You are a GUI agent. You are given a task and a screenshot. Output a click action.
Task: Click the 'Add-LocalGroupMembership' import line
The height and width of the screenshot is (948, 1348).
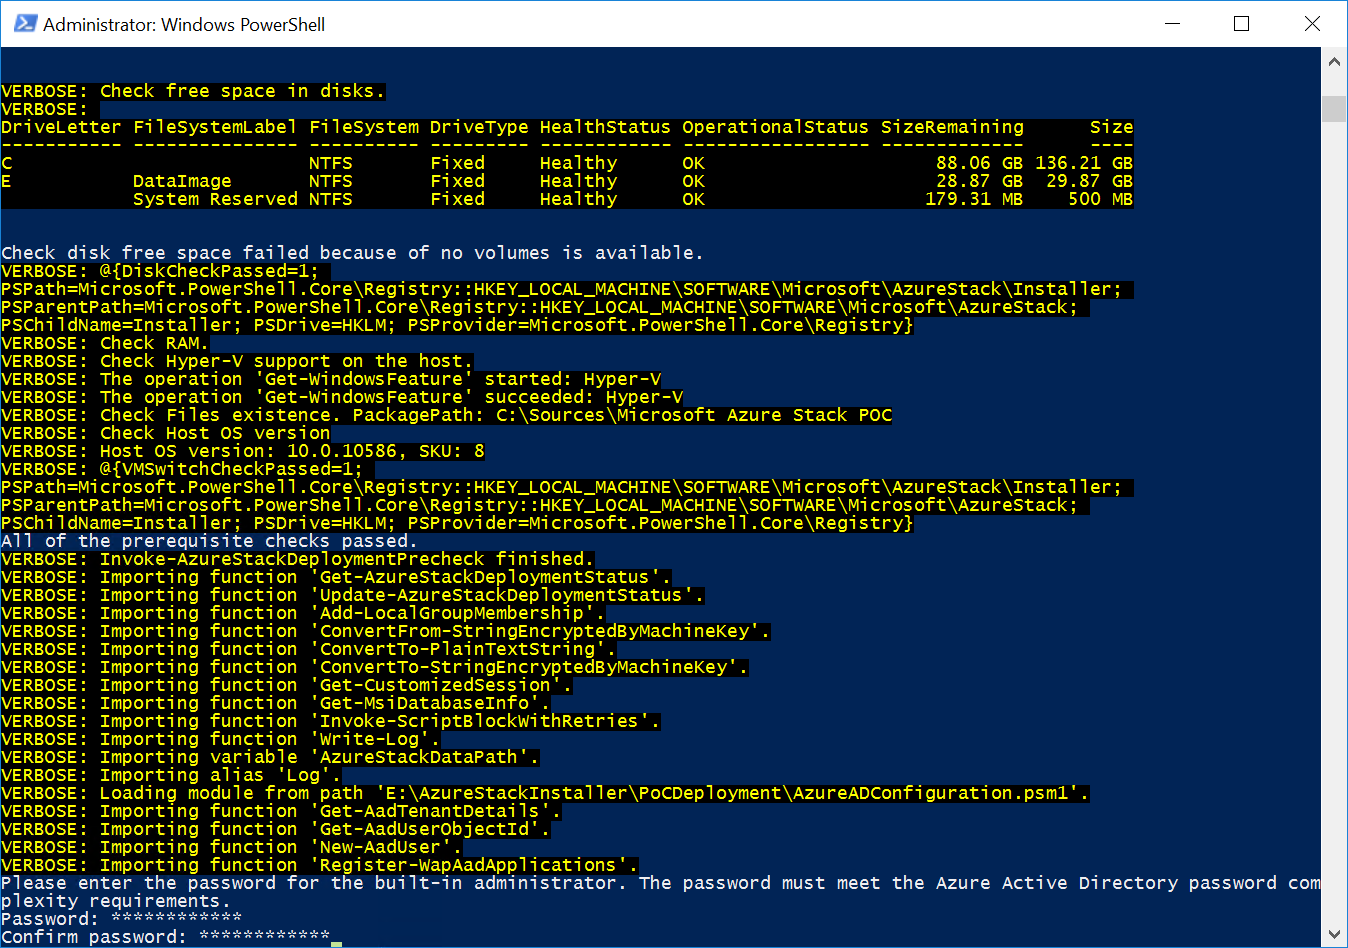pos(303,613)
